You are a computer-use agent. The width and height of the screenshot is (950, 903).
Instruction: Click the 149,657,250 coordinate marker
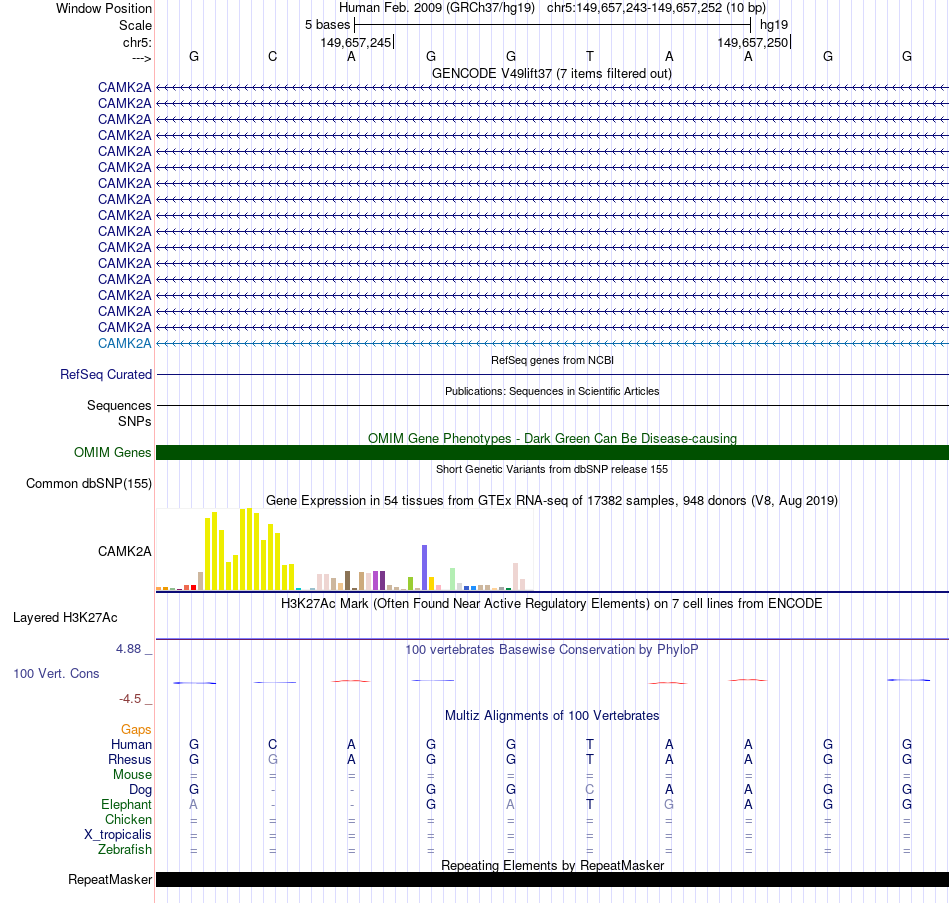click(x=752, y=42)
